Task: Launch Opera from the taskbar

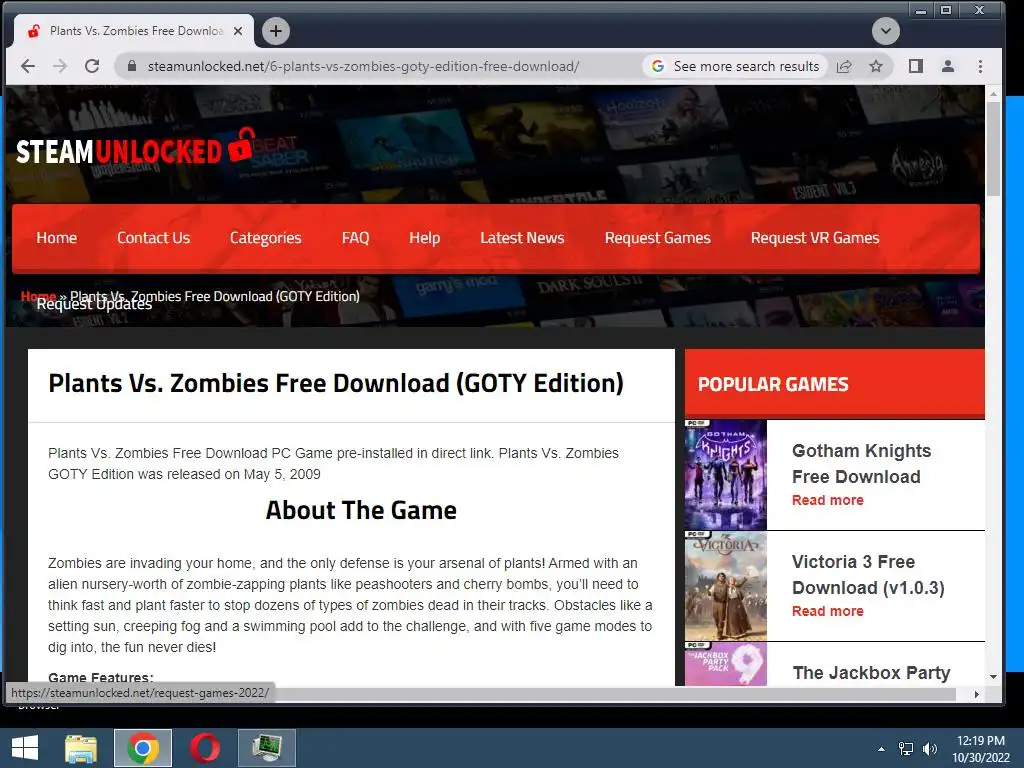Action: click(x=204, y=748)
